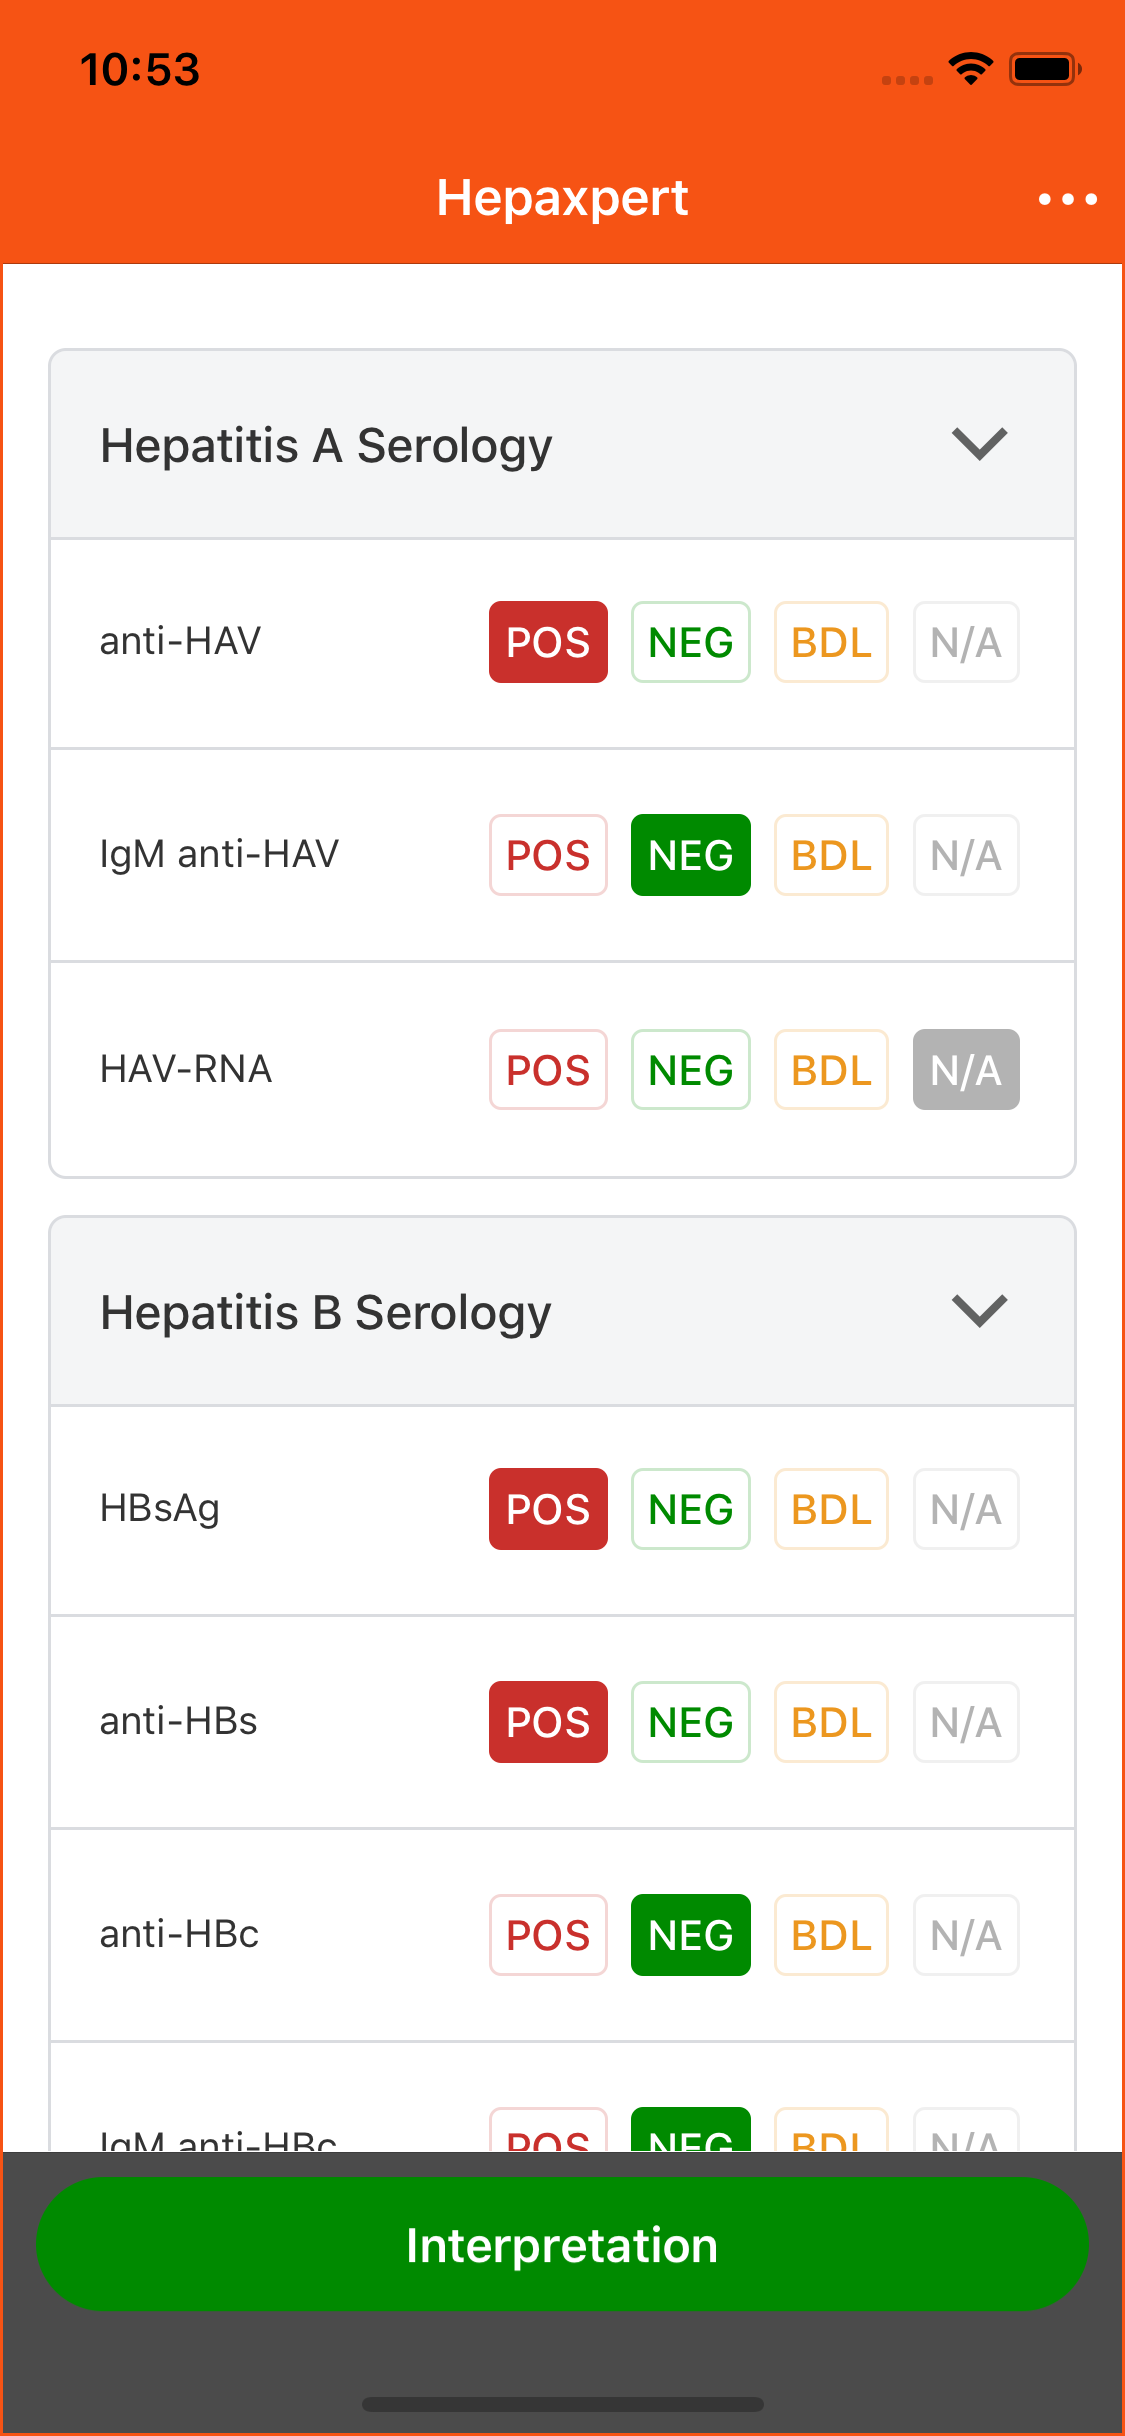The image size is (1125, 2436).
Task: Set HBsAg to NEG
Action: 690,1509
